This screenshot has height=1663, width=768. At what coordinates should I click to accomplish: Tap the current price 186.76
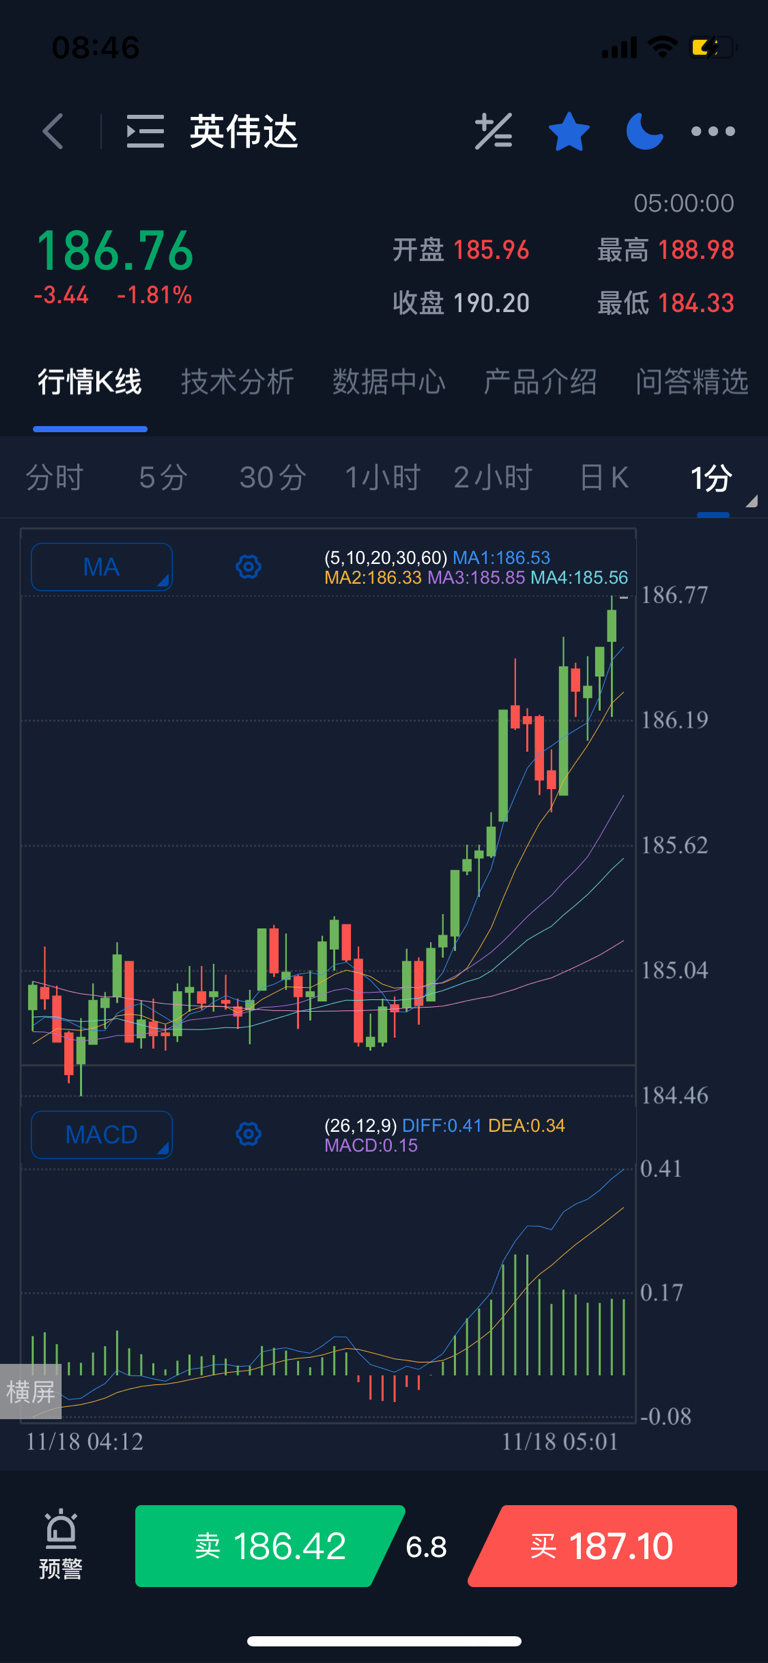pyautogui.click(x=115, y=250)
